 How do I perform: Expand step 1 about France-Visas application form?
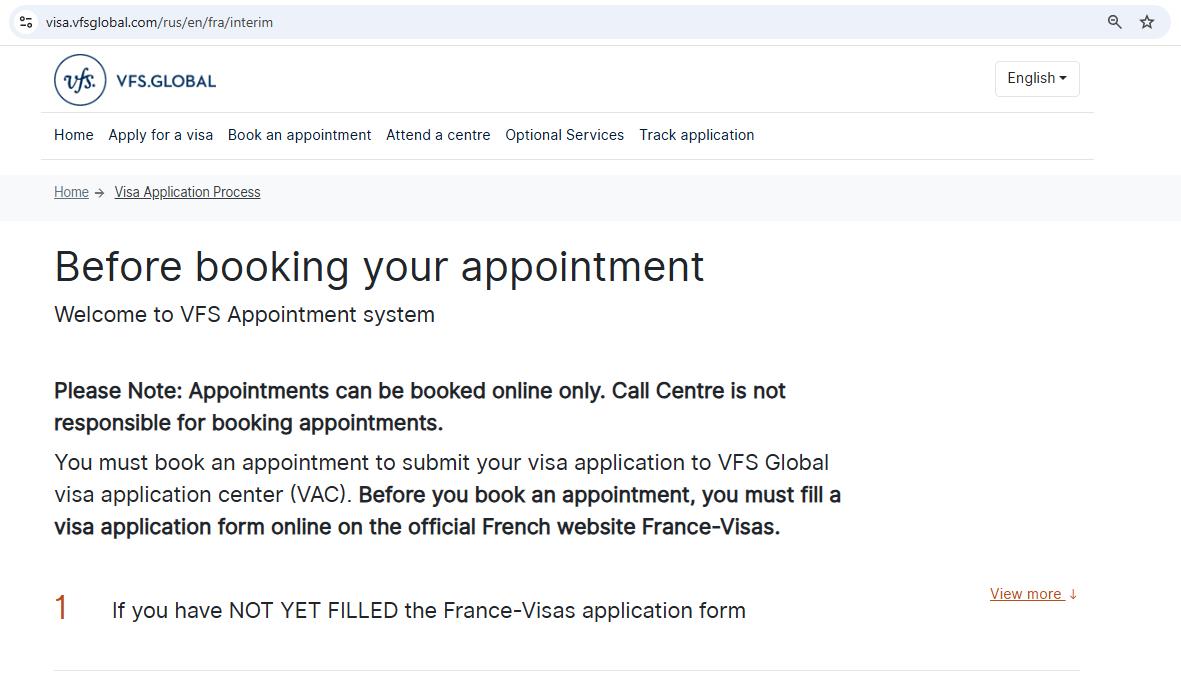coord(428,610)
